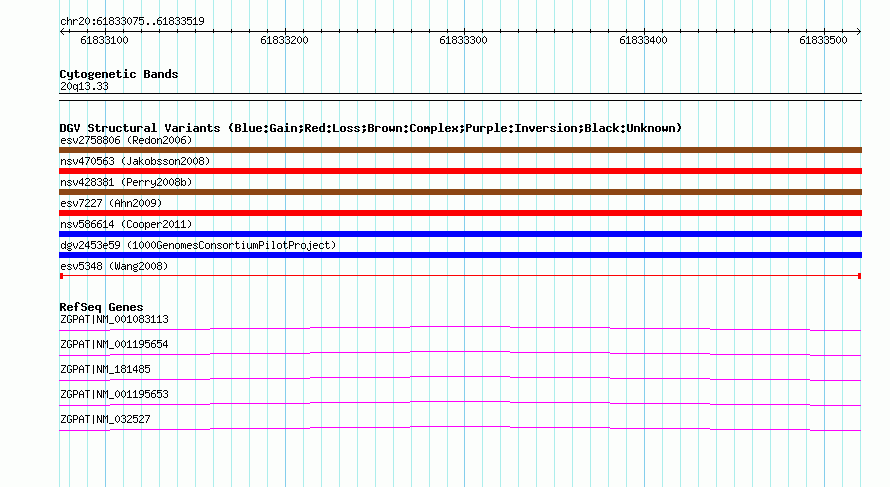Click variant label esv5348 (Wang2008)
Screen dimensions: 890x487
114,266
